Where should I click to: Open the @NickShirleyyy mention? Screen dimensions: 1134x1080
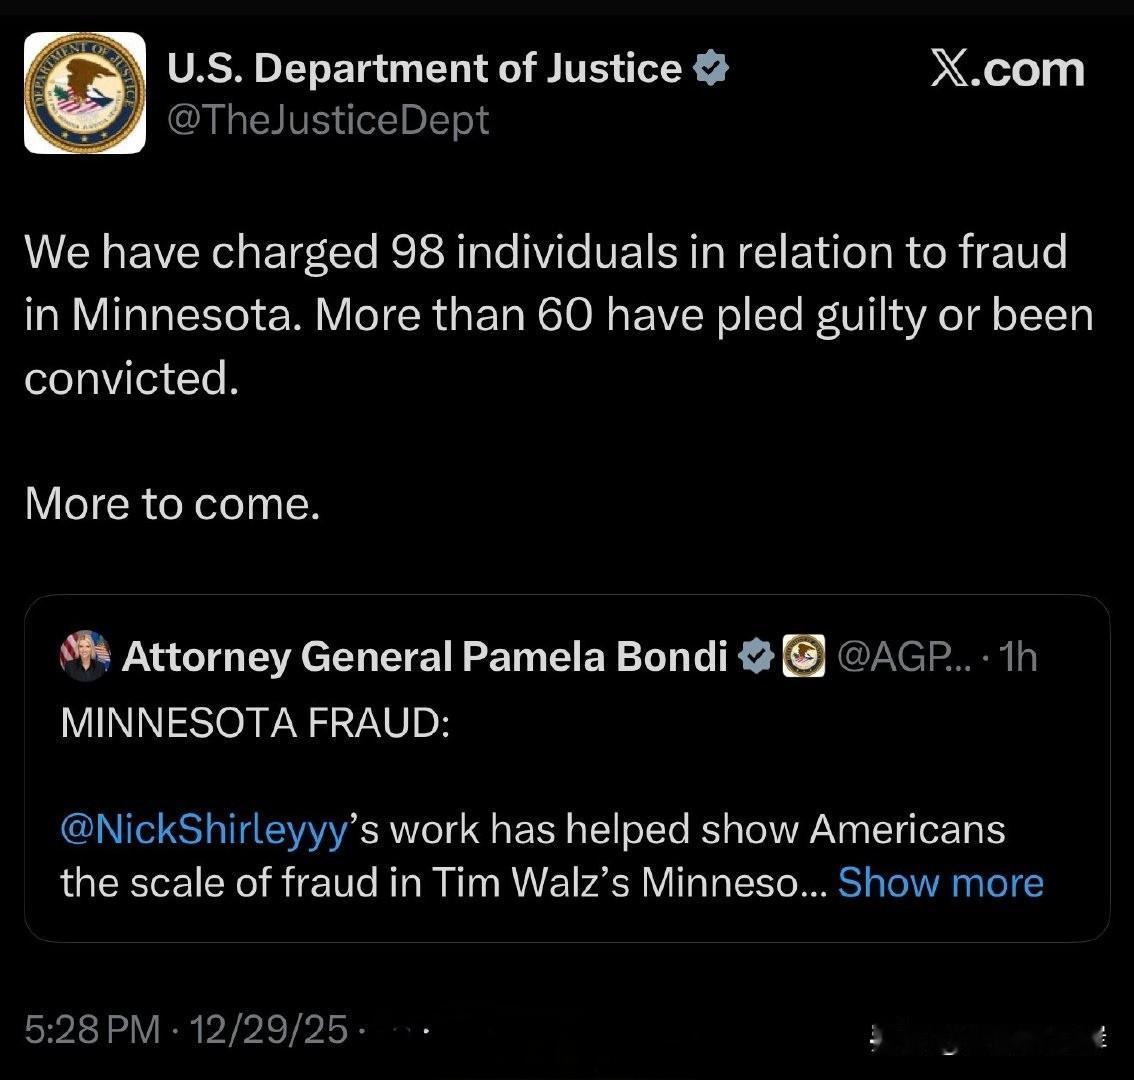204,829
